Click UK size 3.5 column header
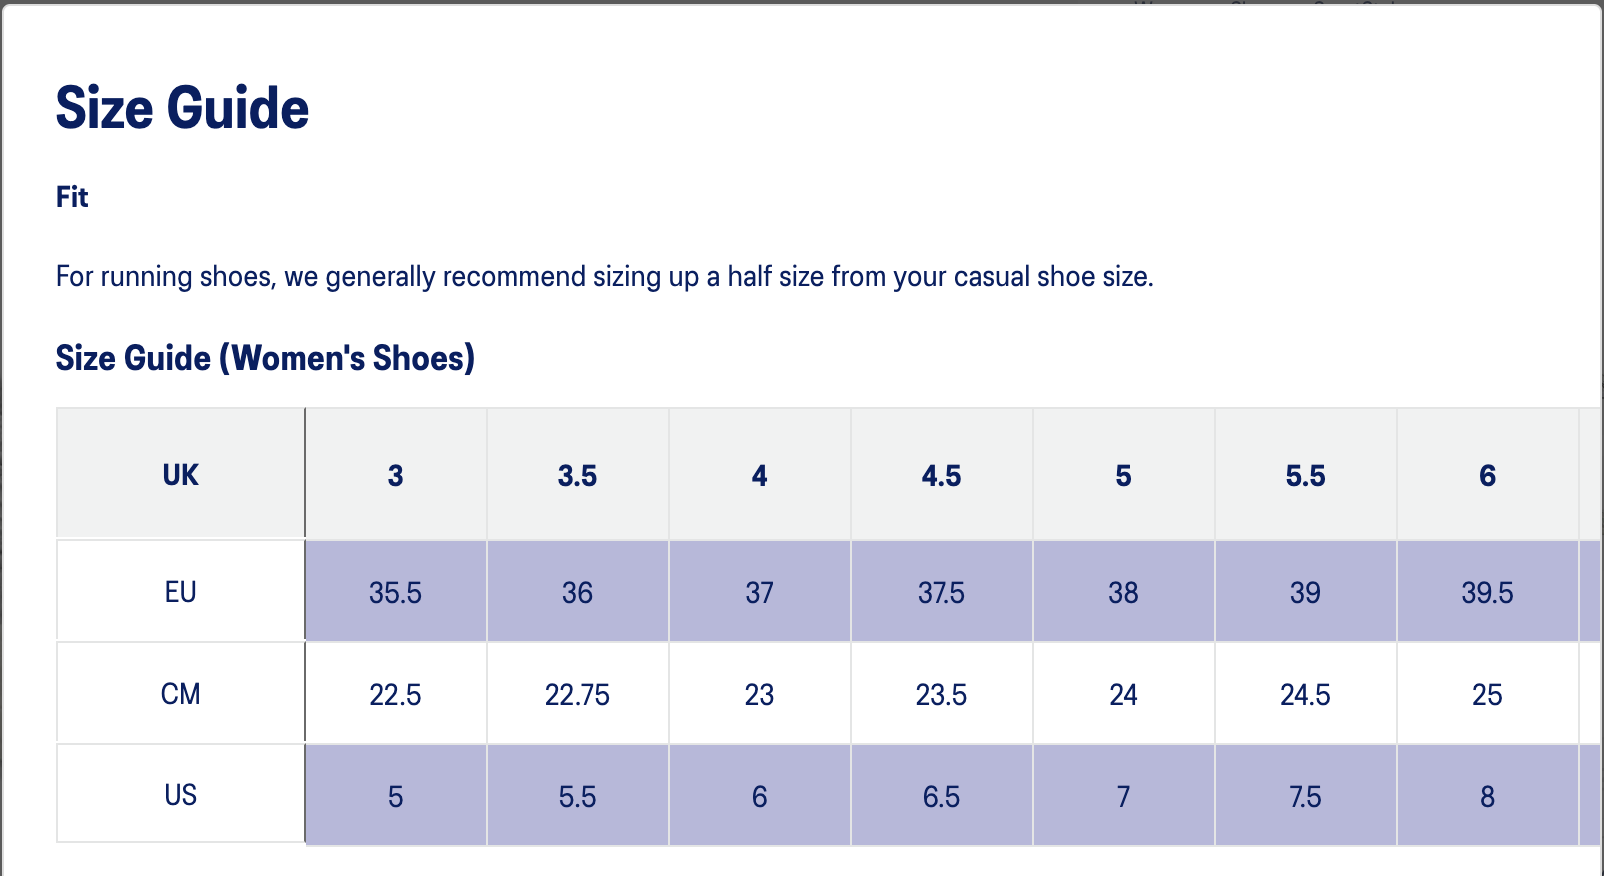 click(577, 475)
